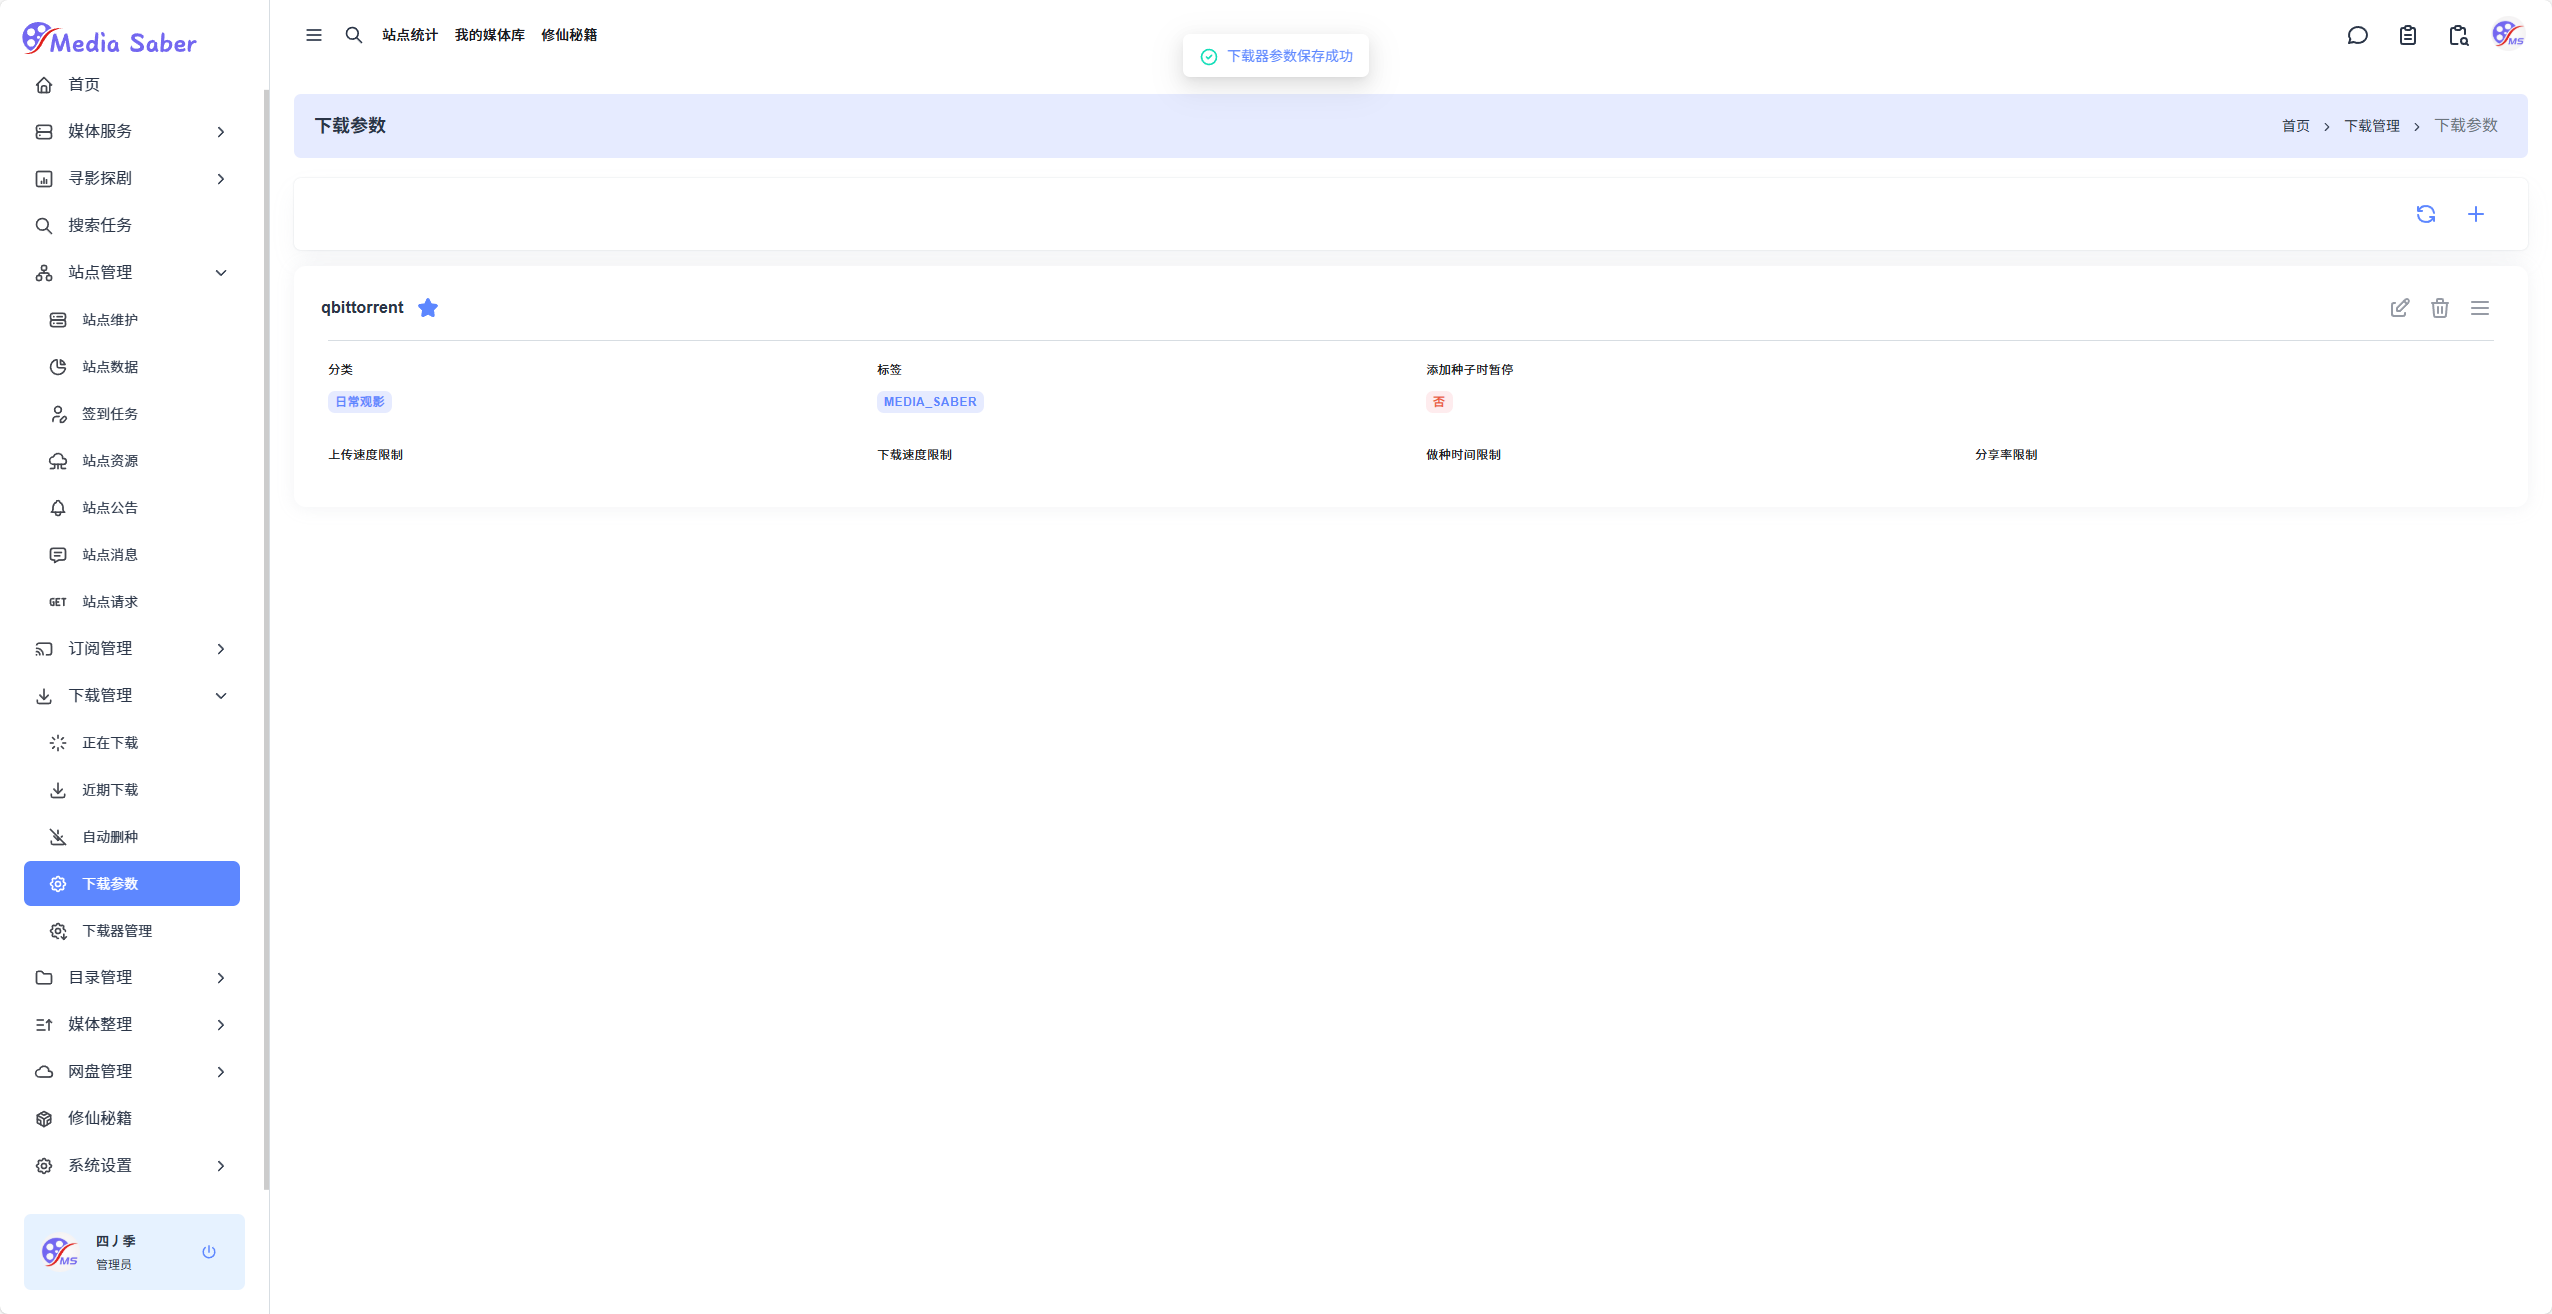Toggle sidebar with hamburger menu icon
The image size is (2552, 1314).
(314, 35)
